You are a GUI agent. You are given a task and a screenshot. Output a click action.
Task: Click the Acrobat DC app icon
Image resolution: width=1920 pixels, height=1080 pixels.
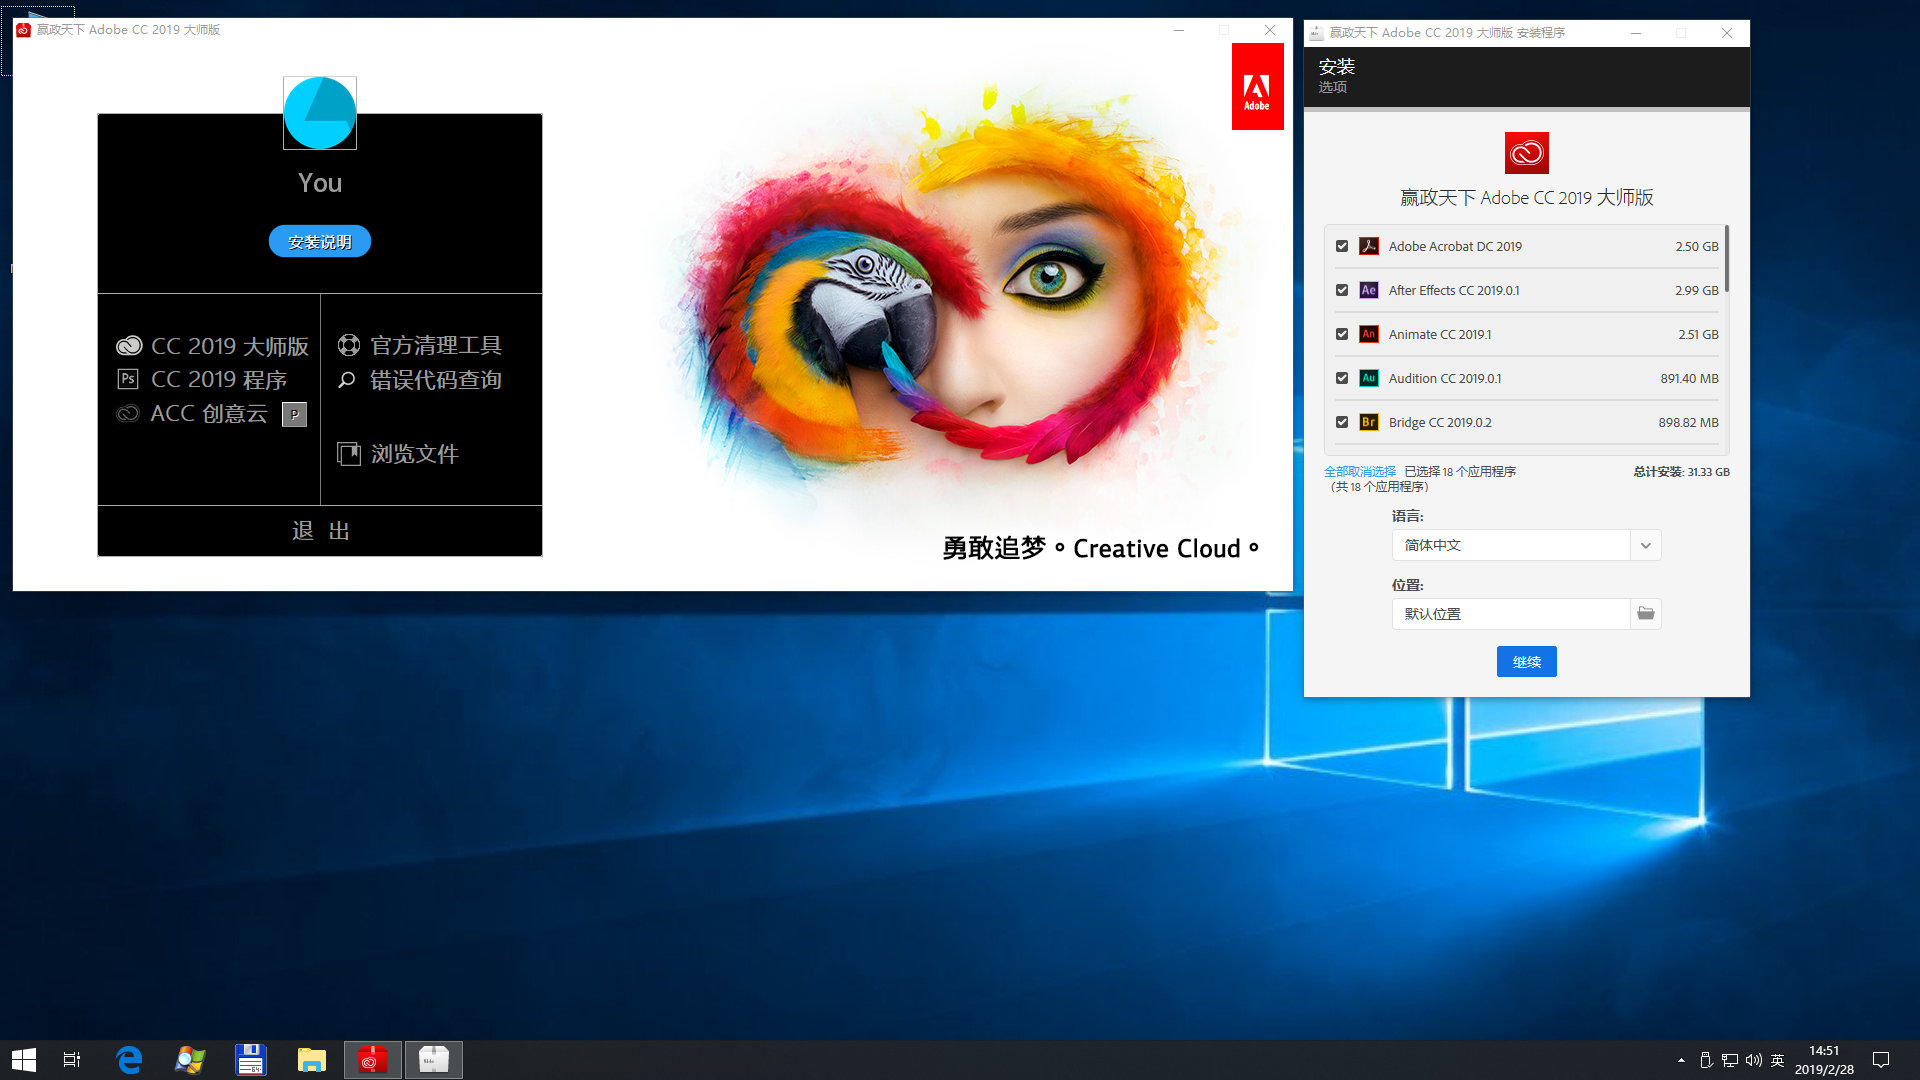coord(1369,246)
